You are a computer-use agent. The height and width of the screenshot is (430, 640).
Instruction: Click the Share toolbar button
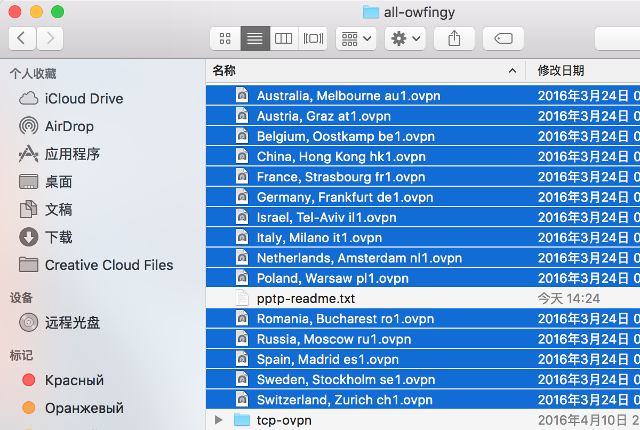[454, 38]
